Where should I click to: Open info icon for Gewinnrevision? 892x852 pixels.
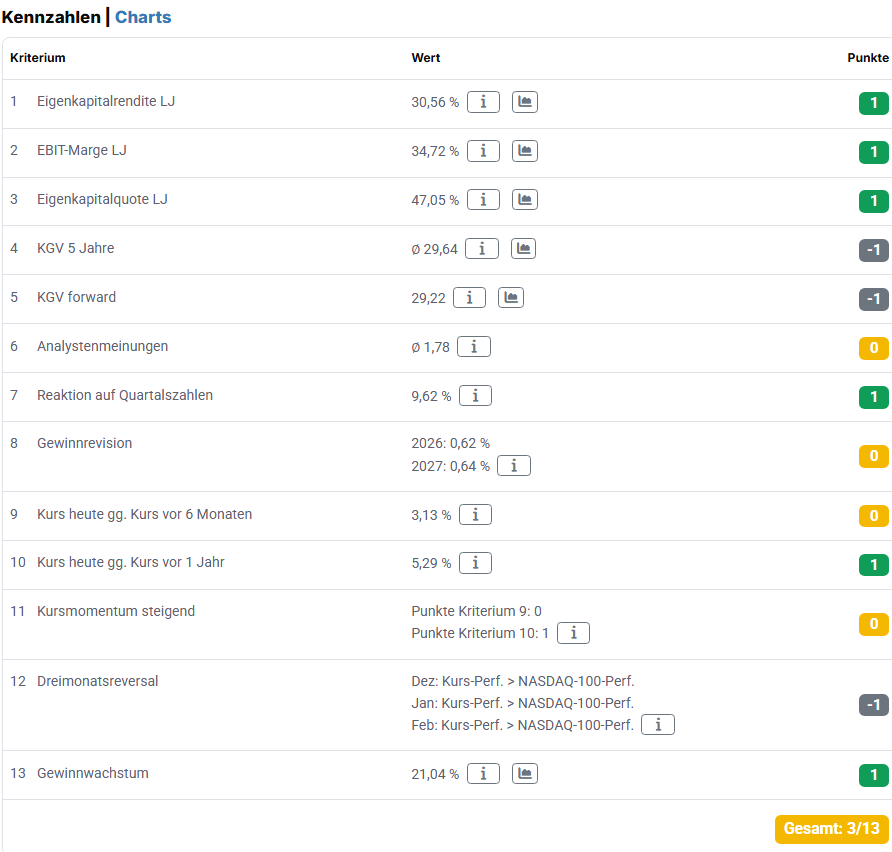(x=514, y=466)
